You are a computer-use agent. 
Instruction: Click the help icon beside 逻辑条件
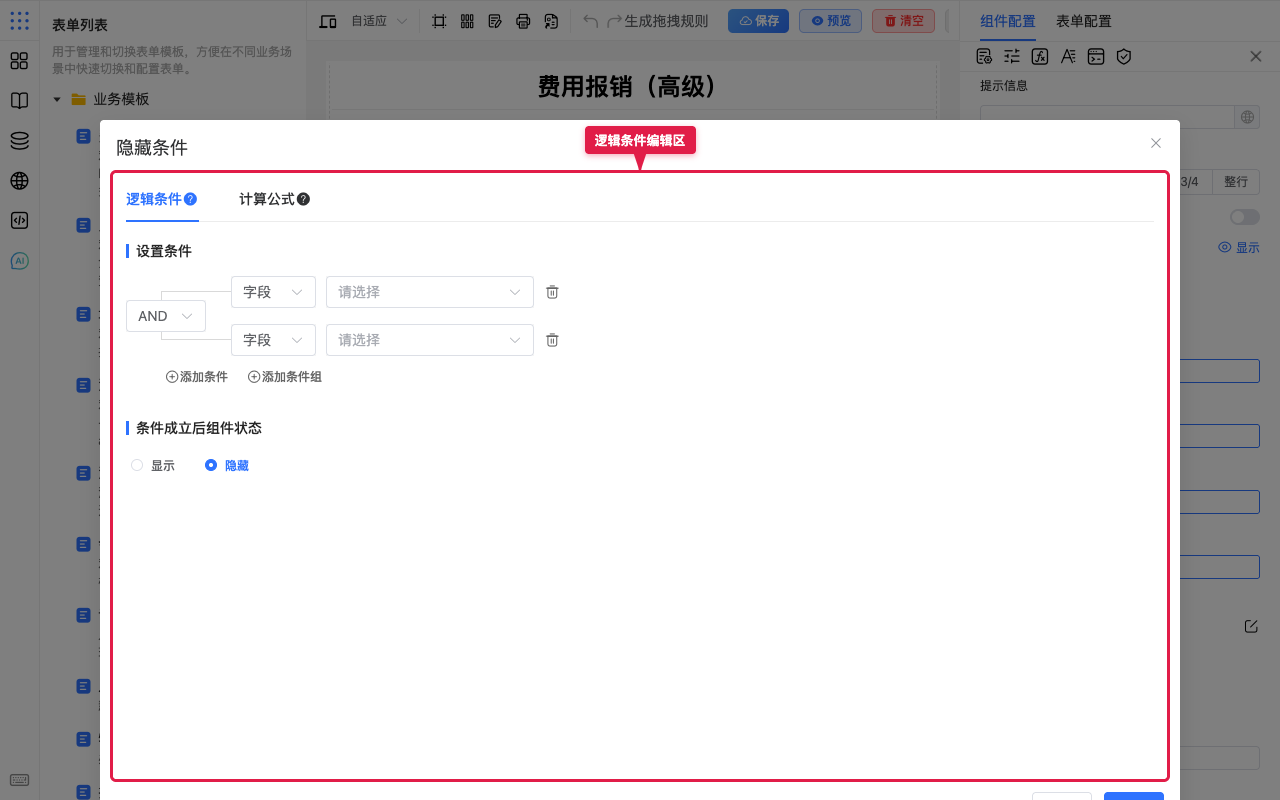pos(190,199)
